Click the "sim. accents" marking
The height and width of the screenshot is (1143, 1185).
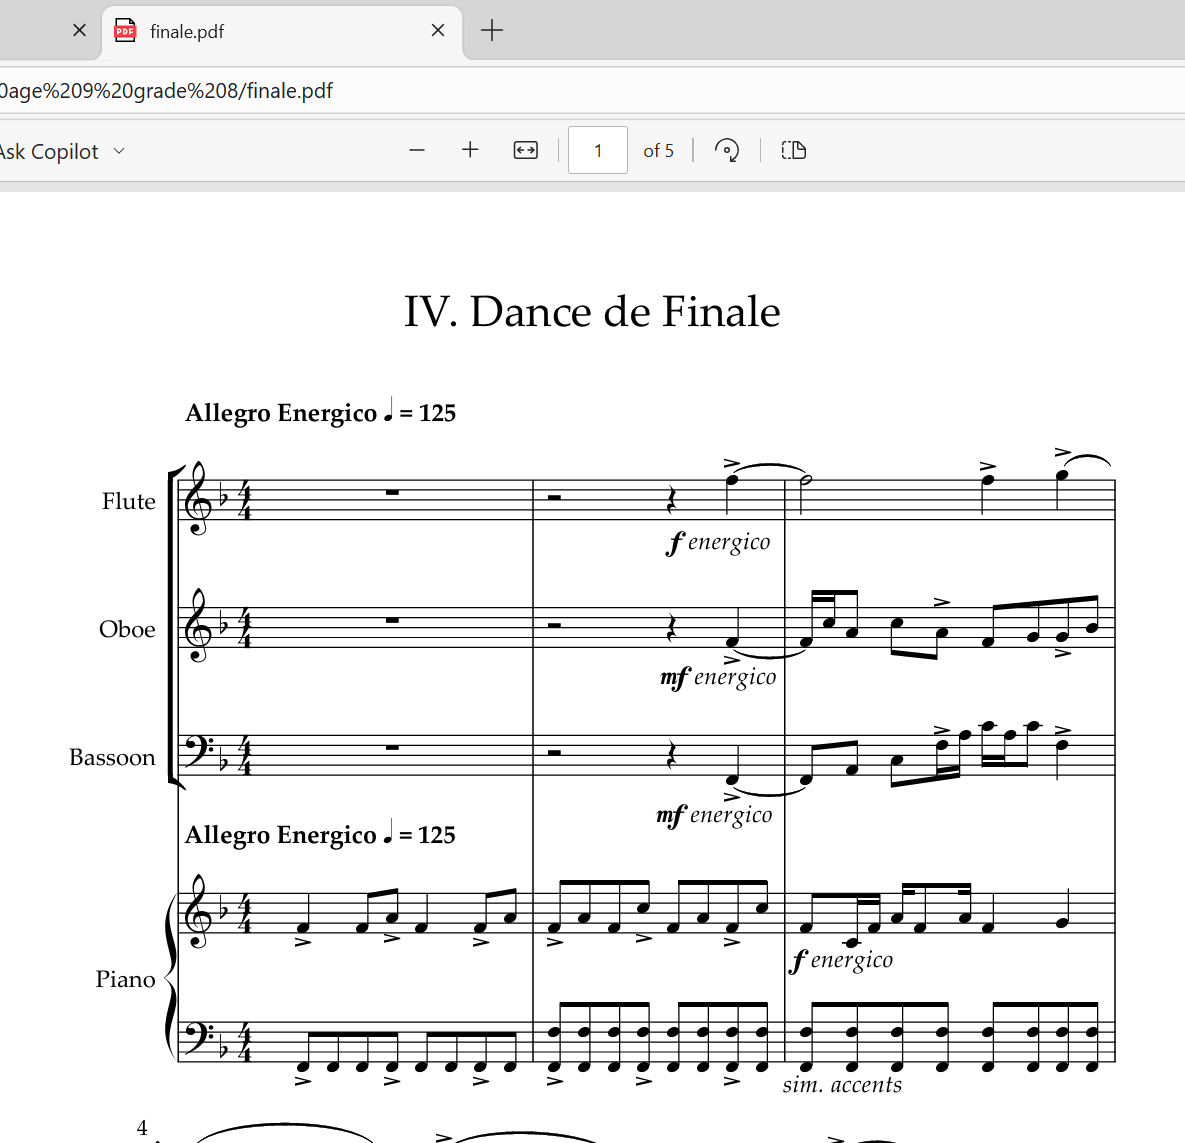coord(842,1085)
